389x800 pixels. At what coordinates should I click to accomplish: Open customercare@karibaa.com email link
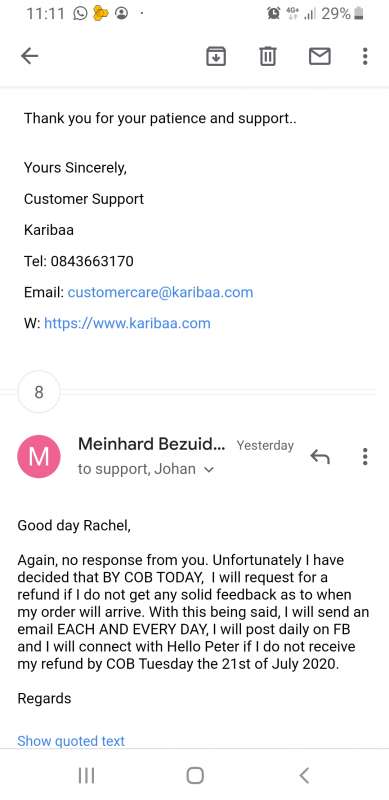click(x=160, y=292)
